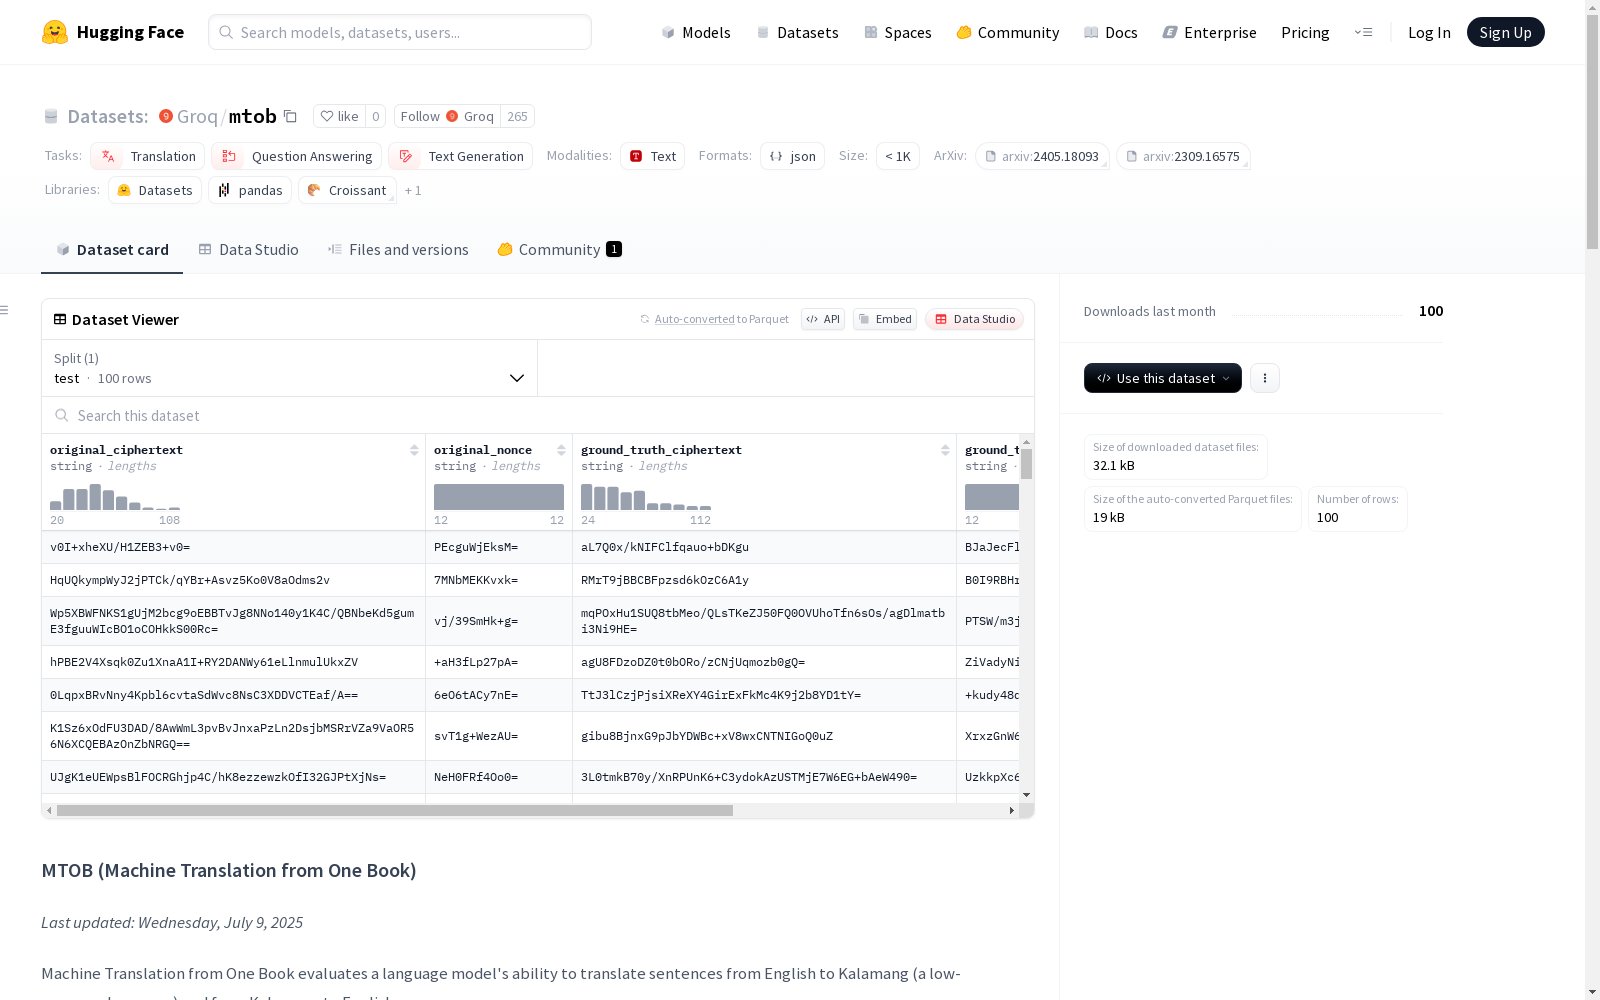Select the row cell 'v0I+xheXU/H1ZEB3+v0='
This screenshot has height=1000, width=1600.
click(234, 547)
